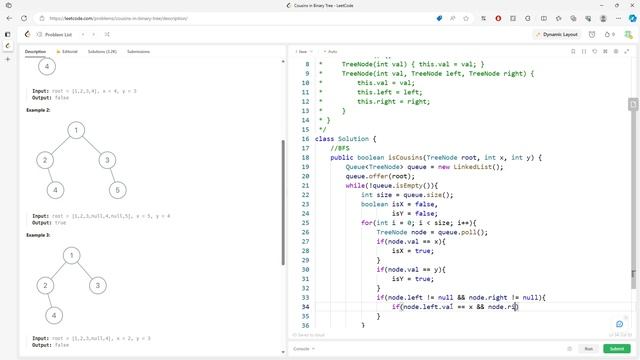Click the blue shopping tag icon in the address bar

click(439, 18)
